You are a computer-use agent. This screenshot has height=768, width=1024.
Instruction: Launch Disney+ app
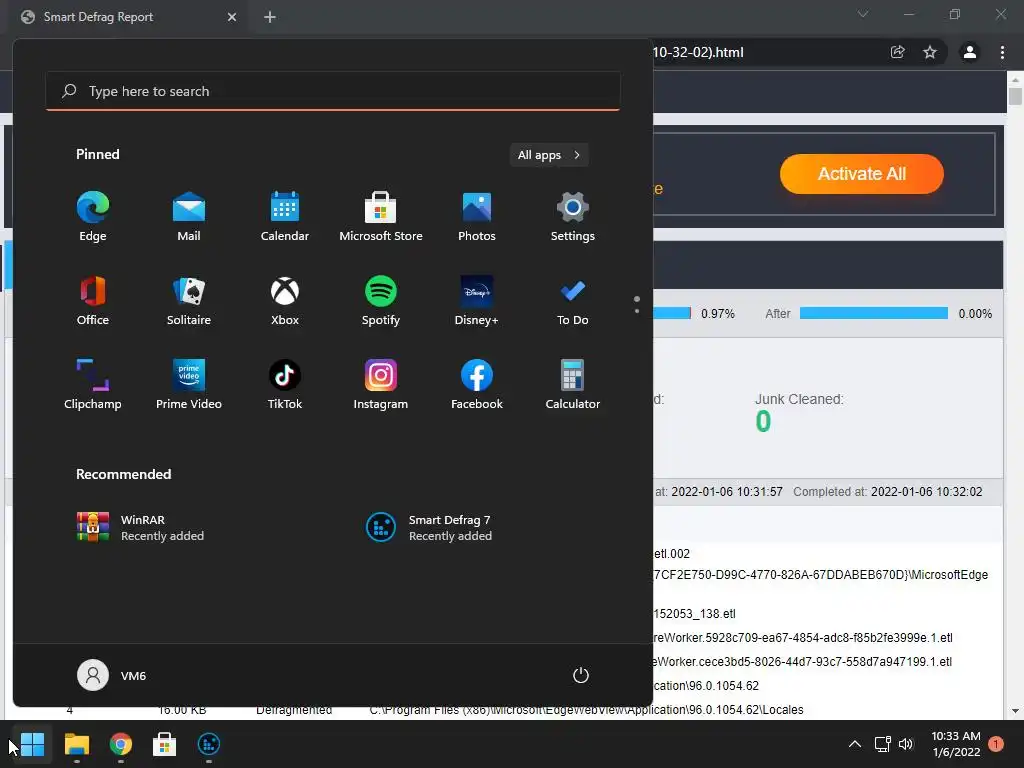coord(477,300)
